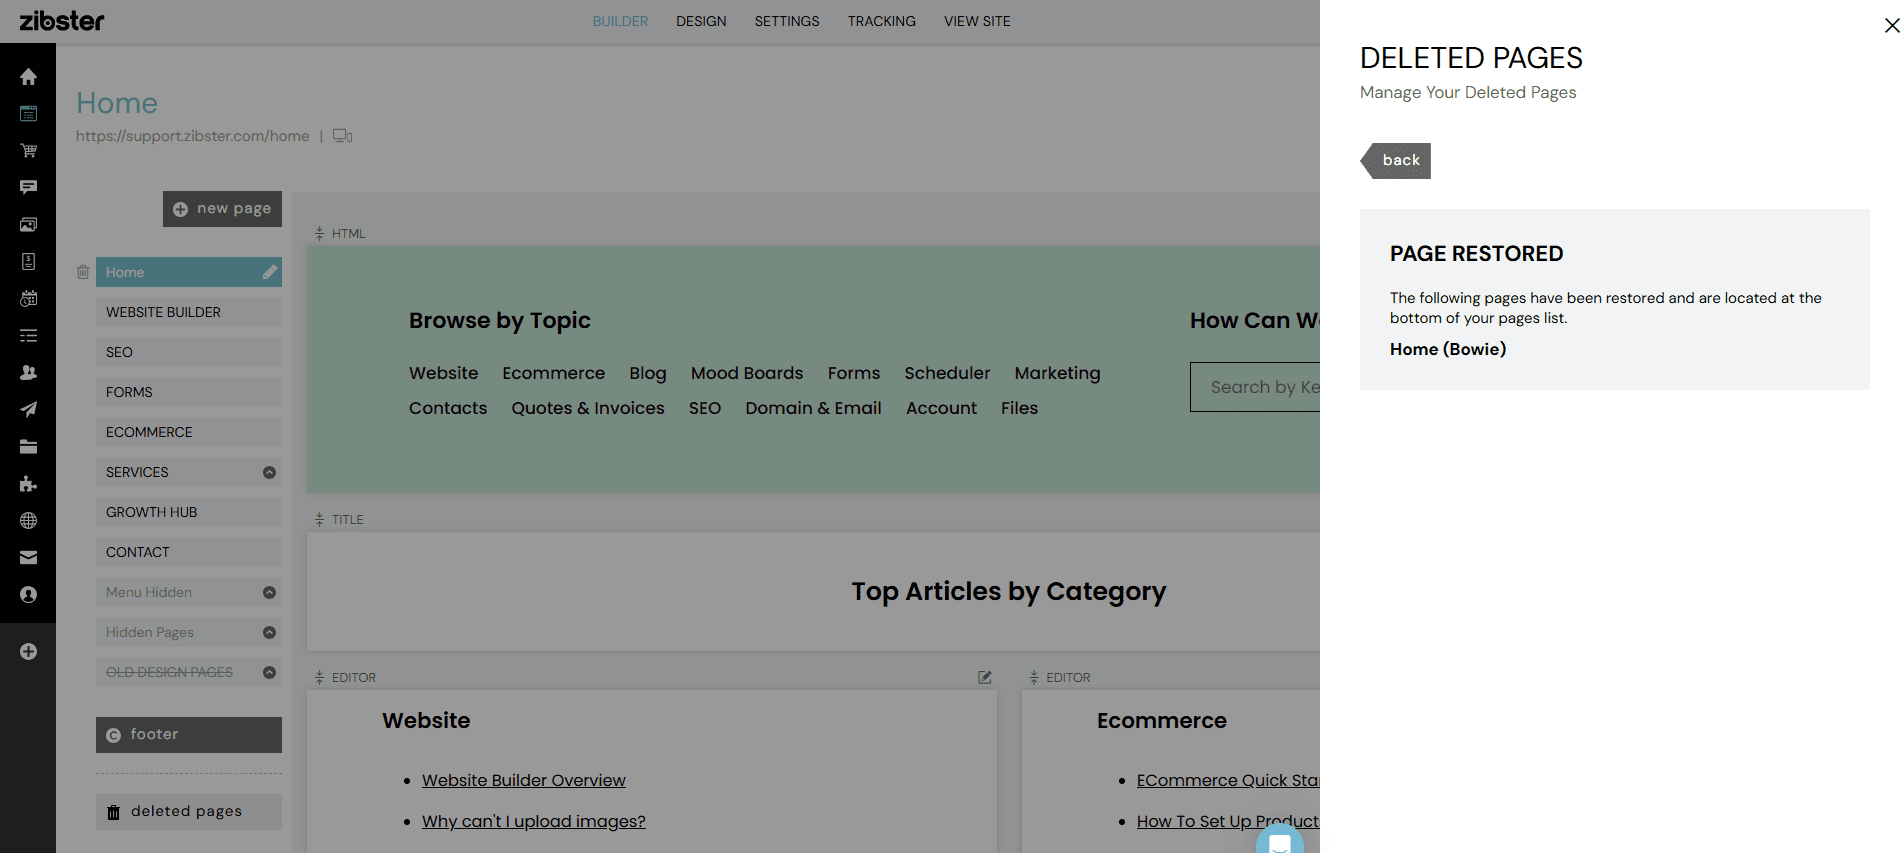This screenshot has height=853, width=1904.
Task: Click the Search by Keyword field
Action: [1255, 387]
